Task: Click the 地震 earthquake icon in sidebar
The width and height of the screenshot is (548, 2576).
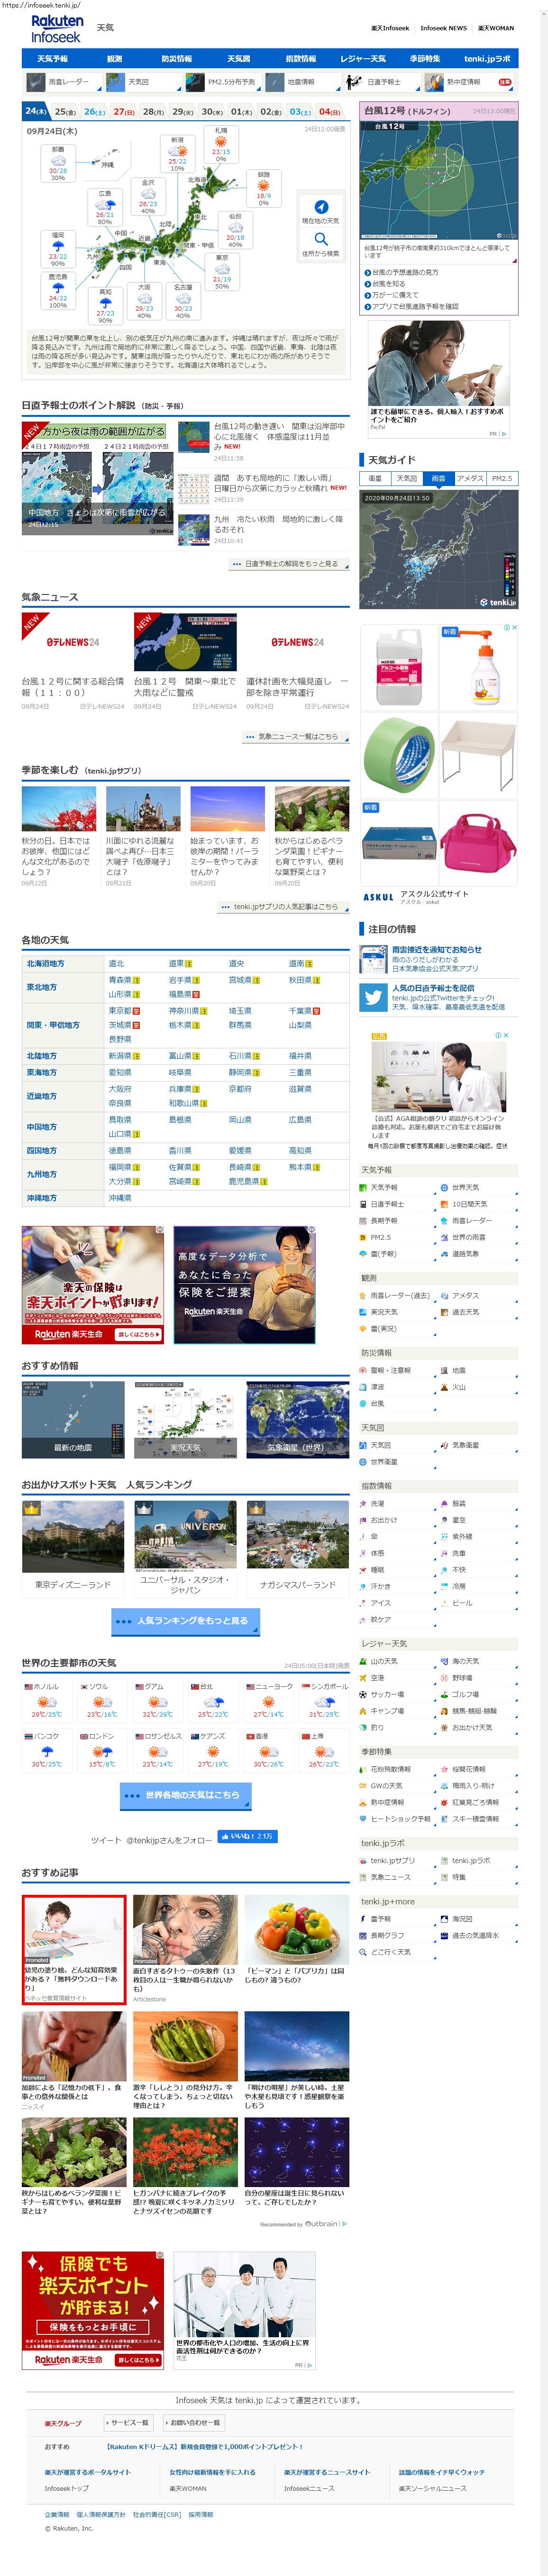Action: tap(444, 1370)
